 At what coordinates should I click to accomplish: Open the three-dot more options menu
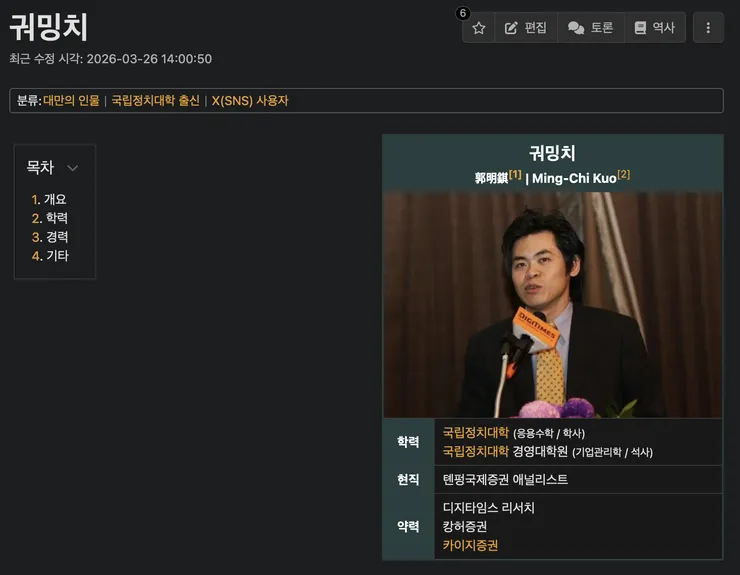pyautogui.click(x=708, y=28)
